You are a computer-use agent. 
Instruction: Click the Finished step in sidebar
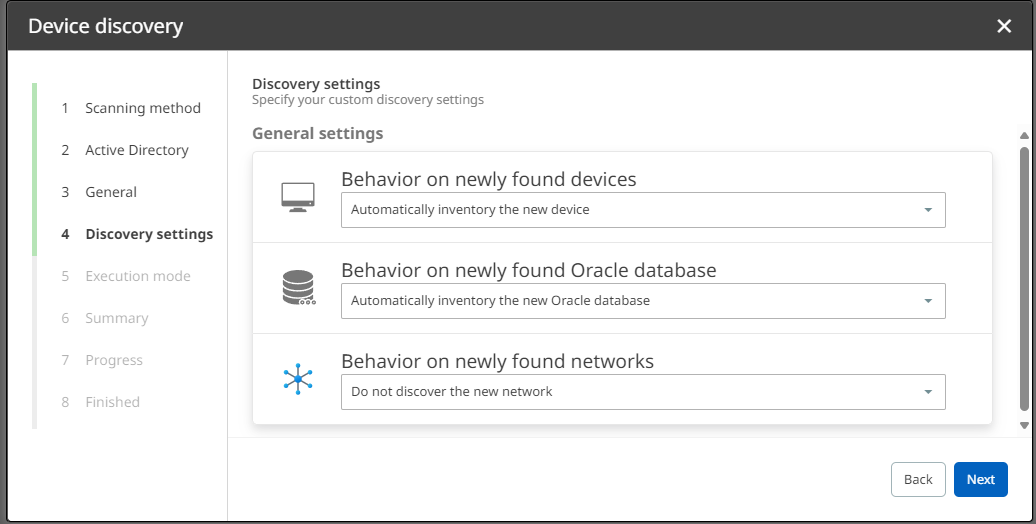pos(112,402)
